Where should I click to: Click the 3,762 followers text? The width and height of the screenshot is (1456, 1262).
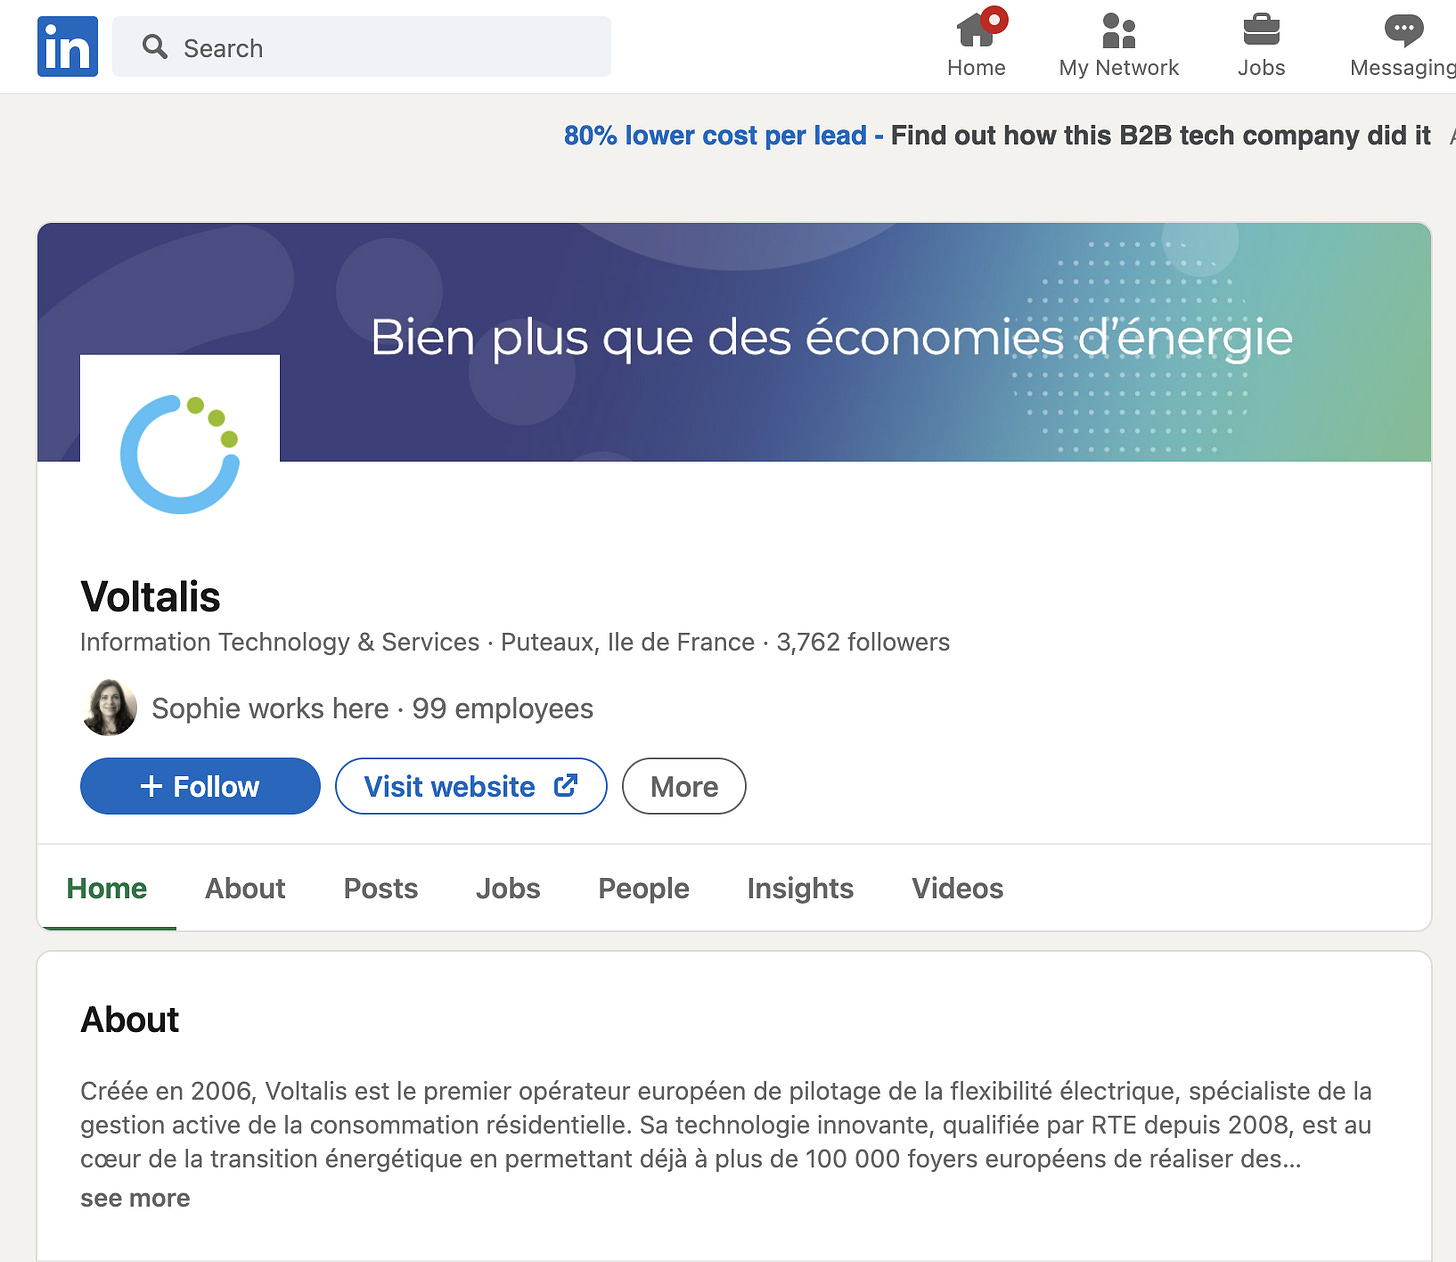(863, 642)
